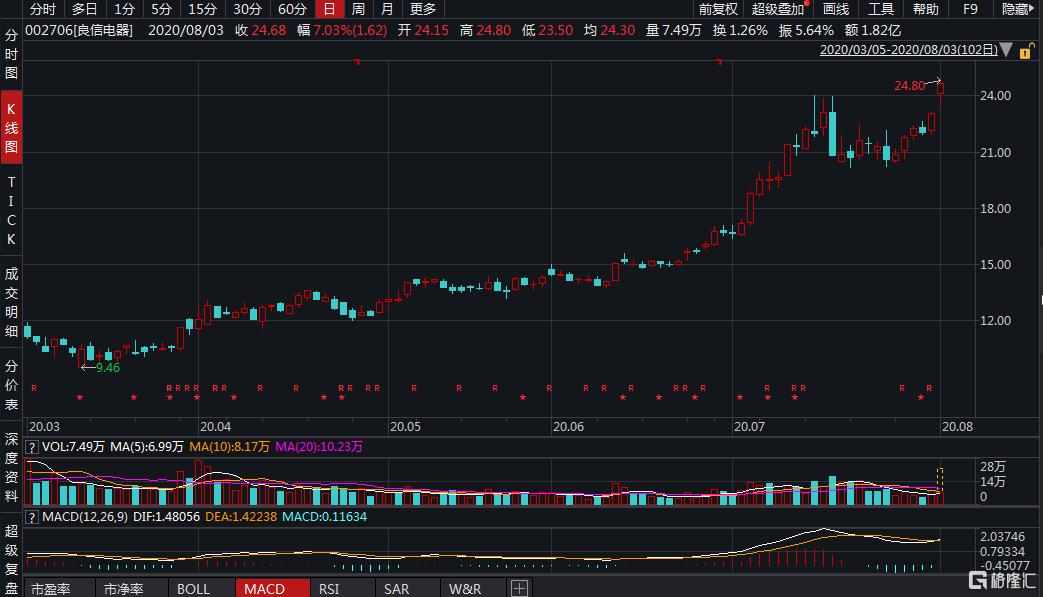Screen dimensions: 1043x597
Task: Click the question mark icon next to VOL
Action: click(32, 447)
